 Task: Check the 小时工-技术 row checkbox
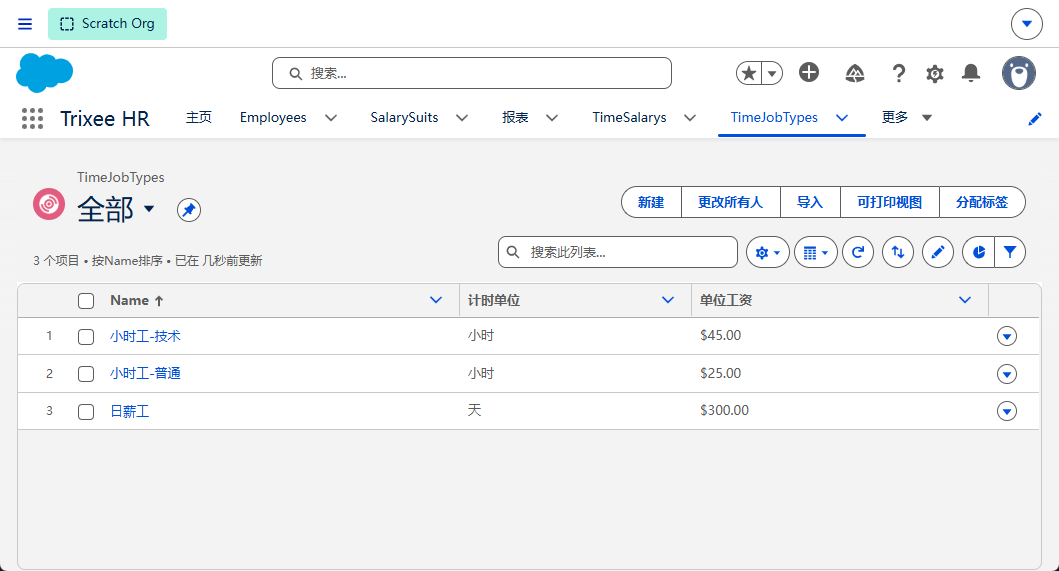point(86,337)
